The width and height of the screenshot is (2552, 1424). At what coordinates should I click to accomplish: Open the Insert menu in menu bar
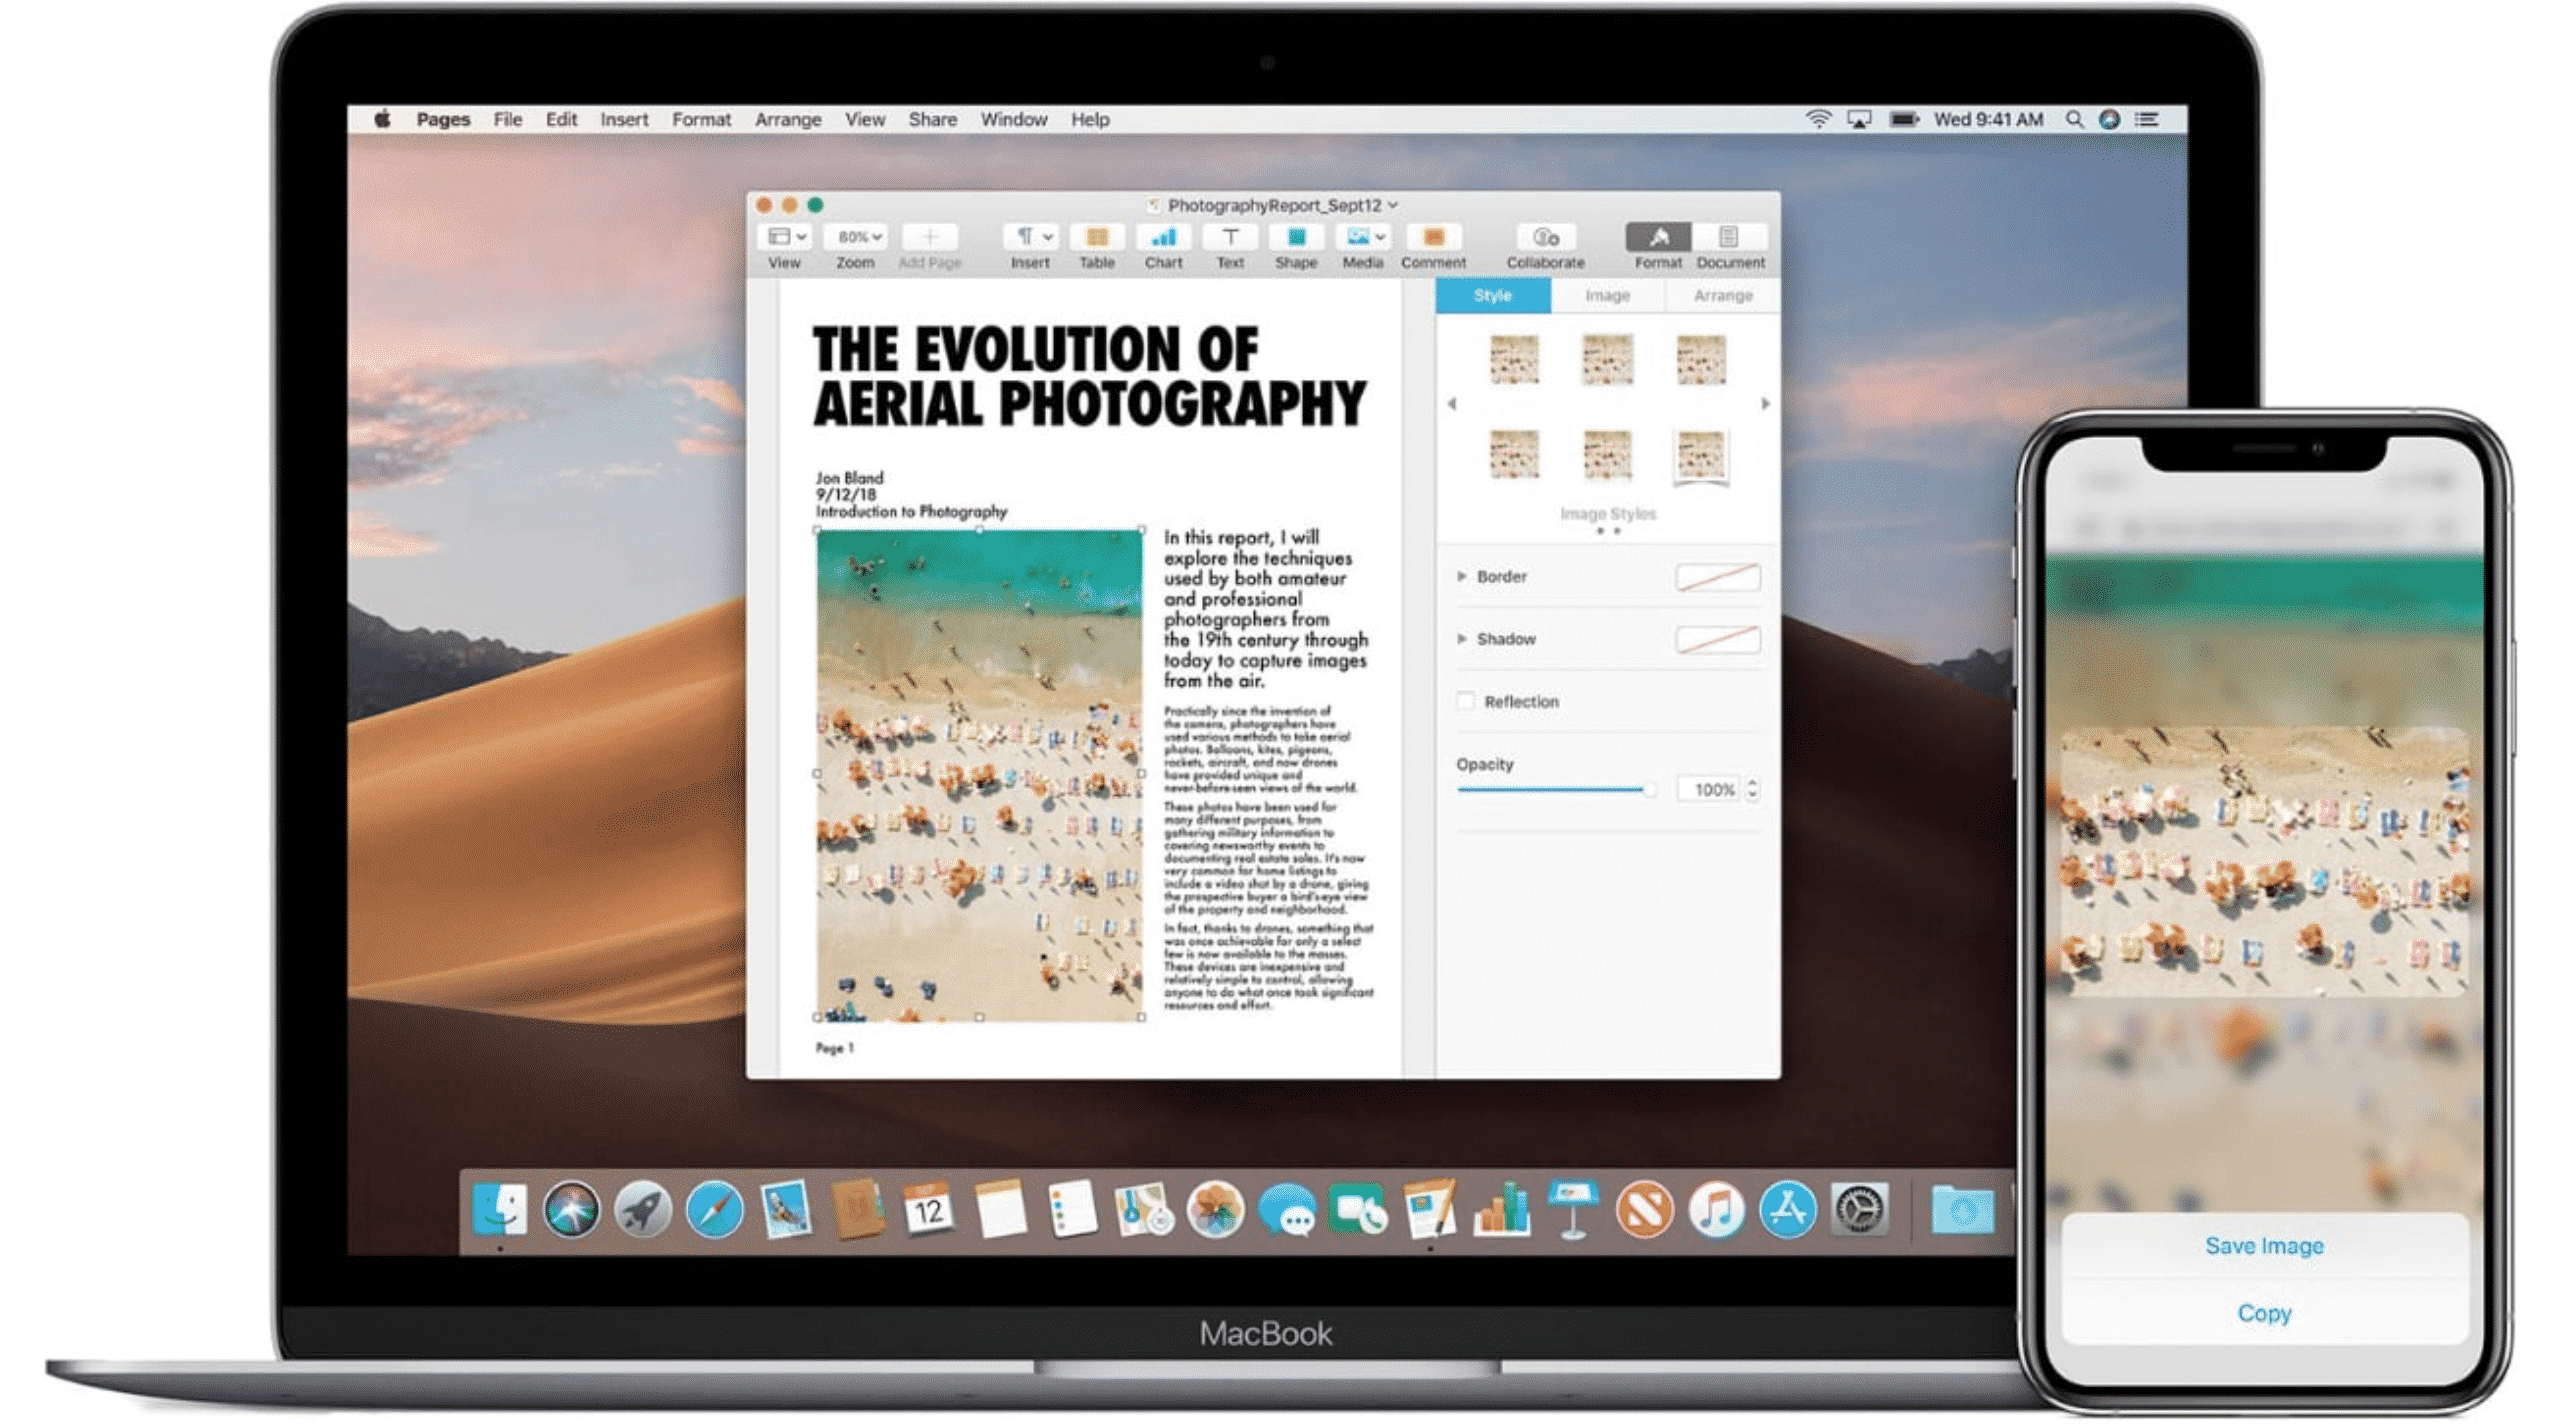[x=623, y=119]
